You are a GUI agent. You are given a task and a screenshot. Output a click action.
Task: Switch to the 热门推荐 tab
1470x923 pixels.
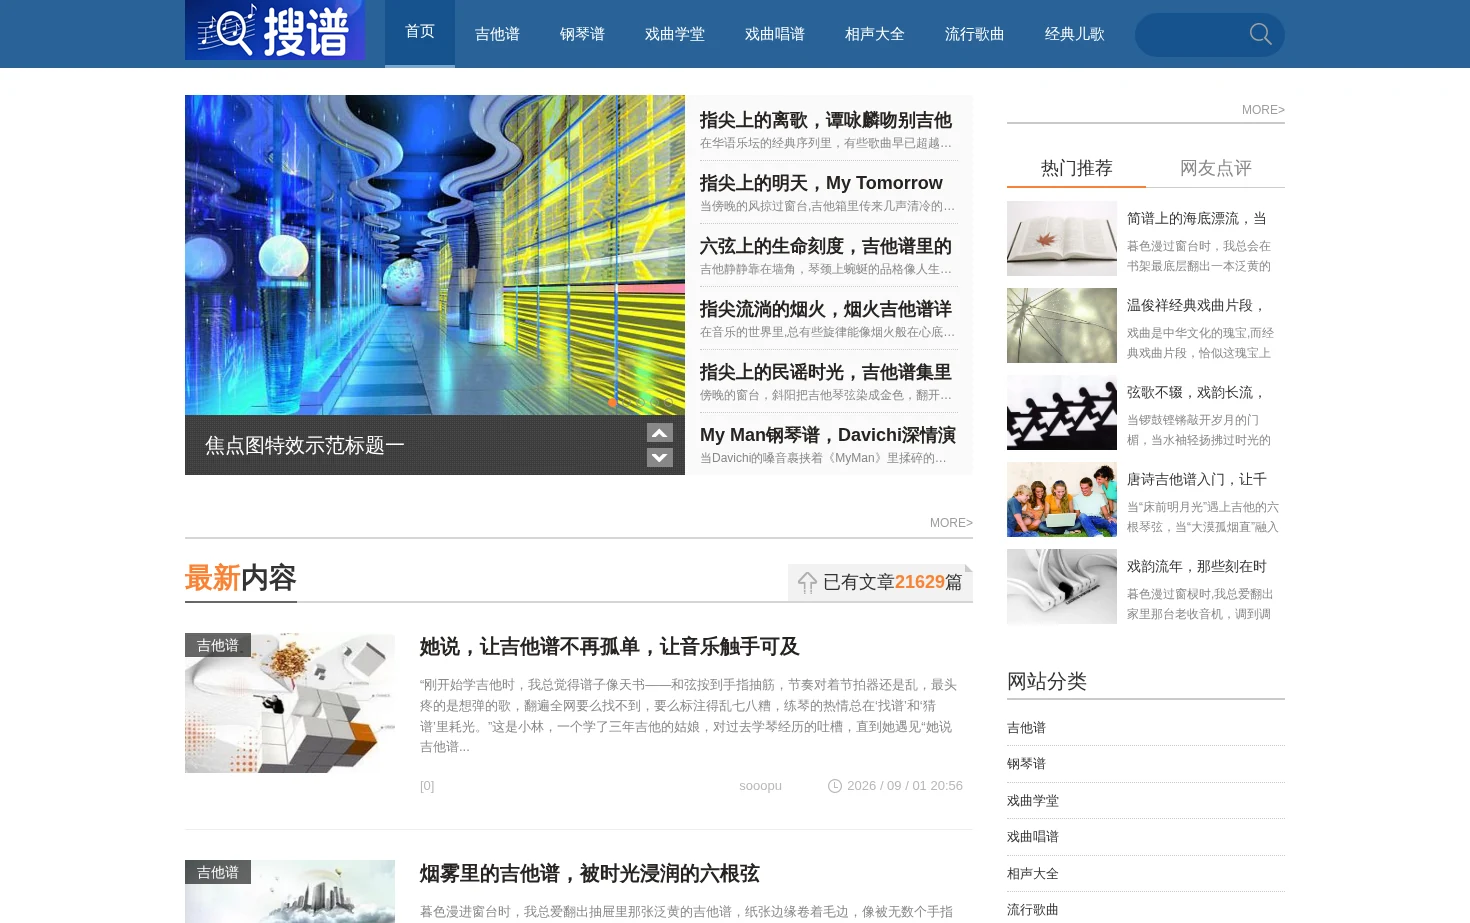coord(1076,168)
